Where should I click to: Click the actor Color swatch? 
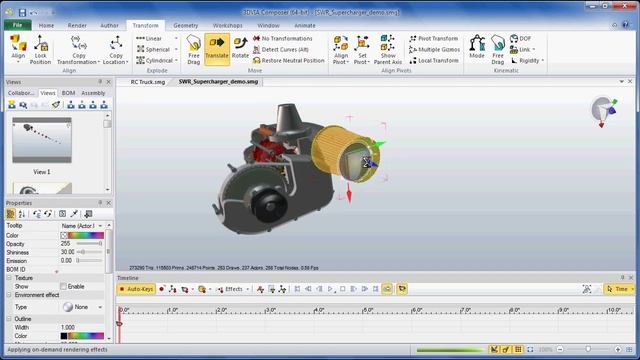click(82, 236)
